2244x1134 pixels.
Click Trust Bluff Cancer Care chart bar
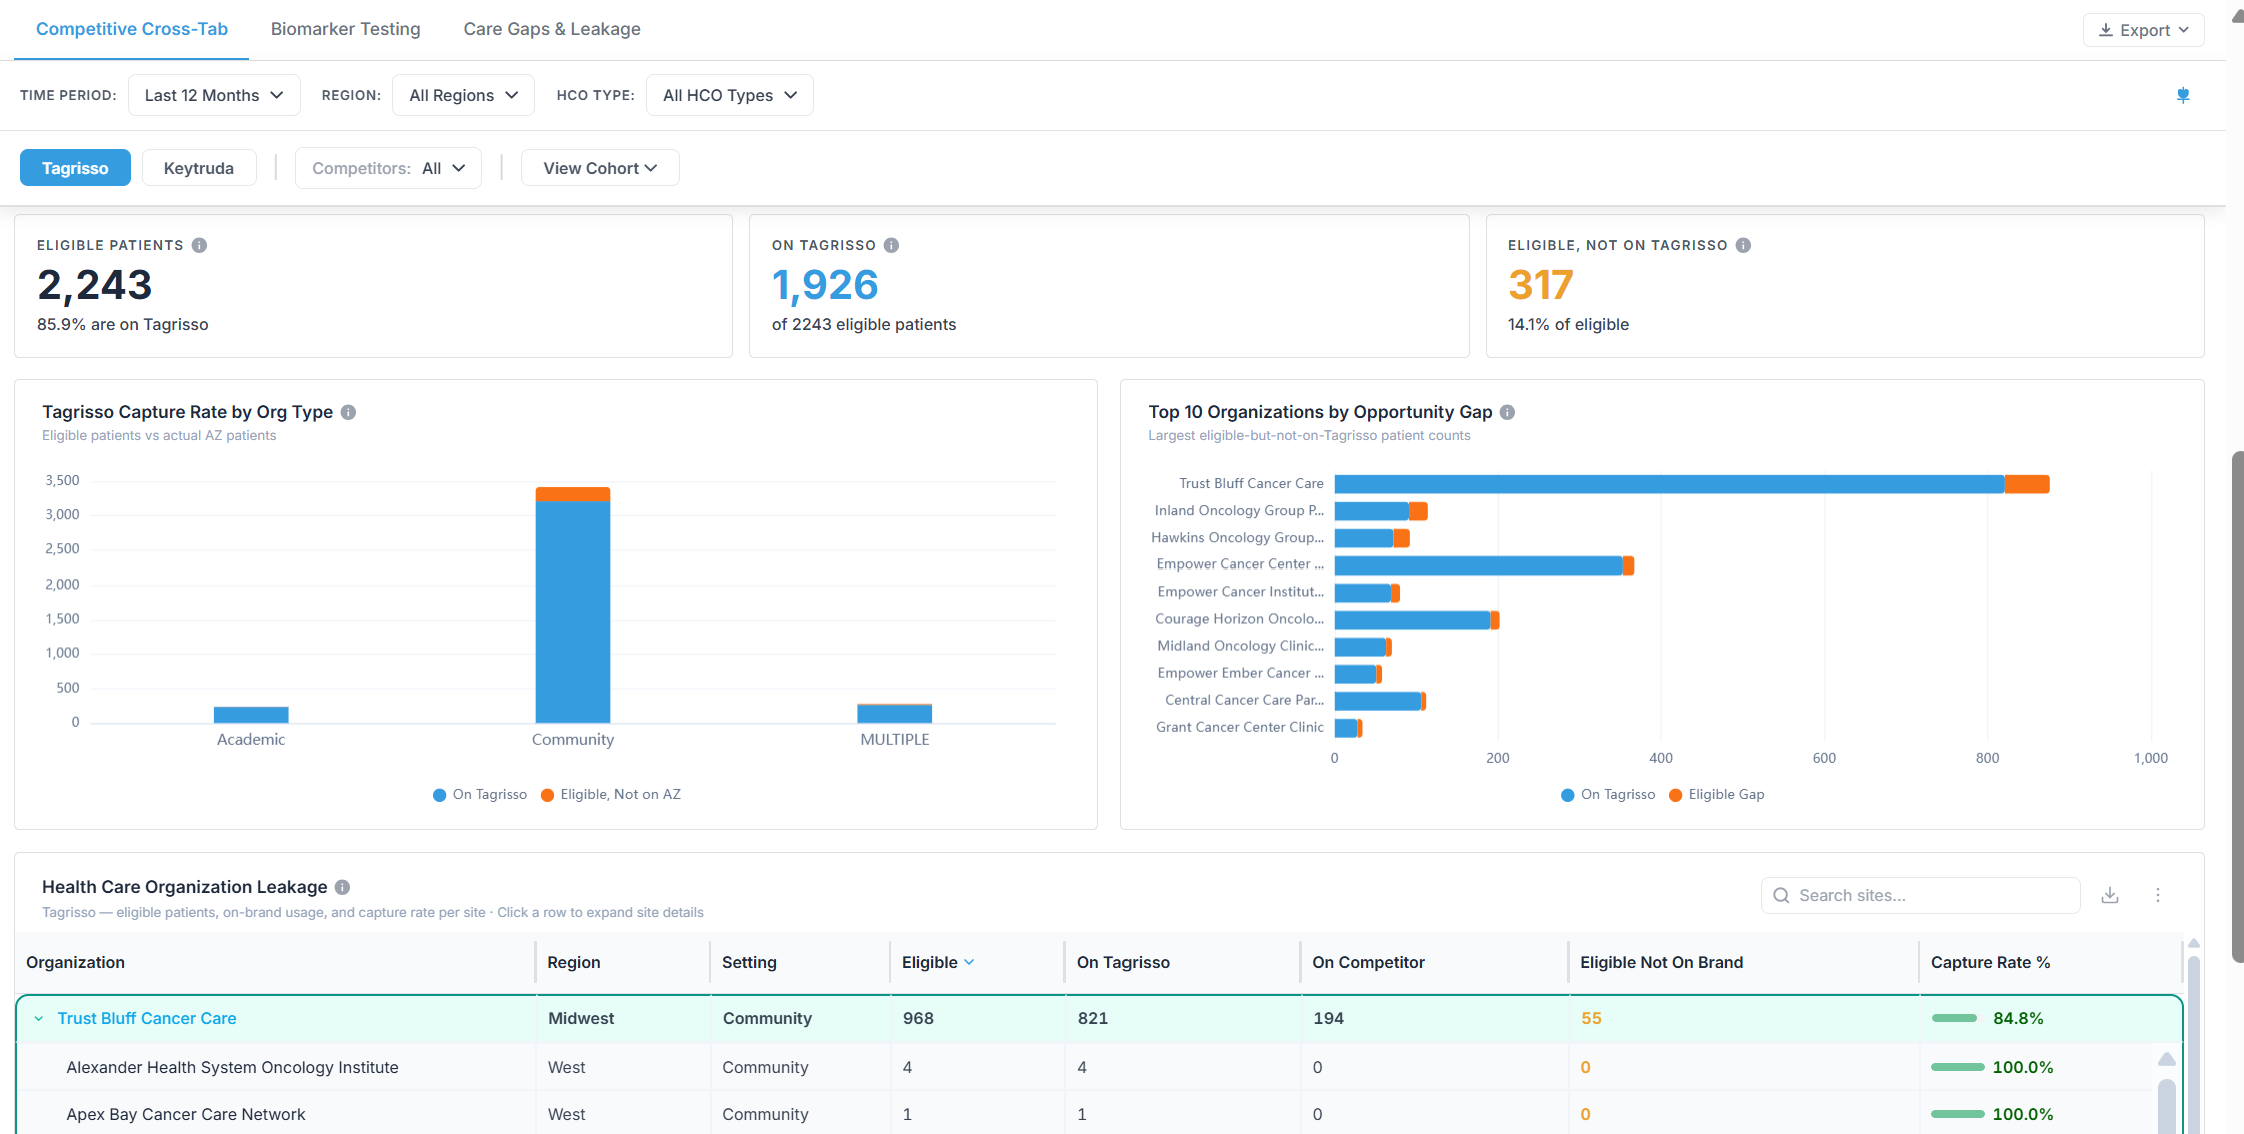(1692, 484)
